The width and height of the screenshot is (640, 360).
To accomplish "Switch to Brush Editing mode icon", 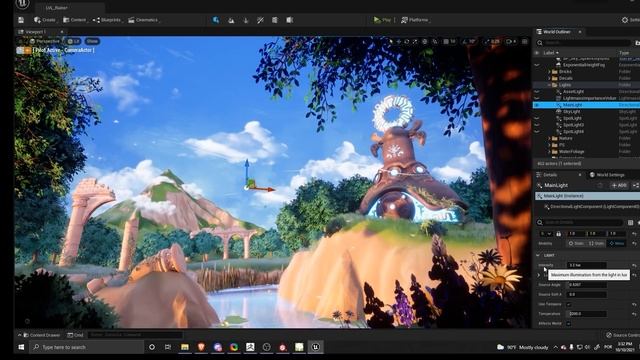I will [289, 20].
